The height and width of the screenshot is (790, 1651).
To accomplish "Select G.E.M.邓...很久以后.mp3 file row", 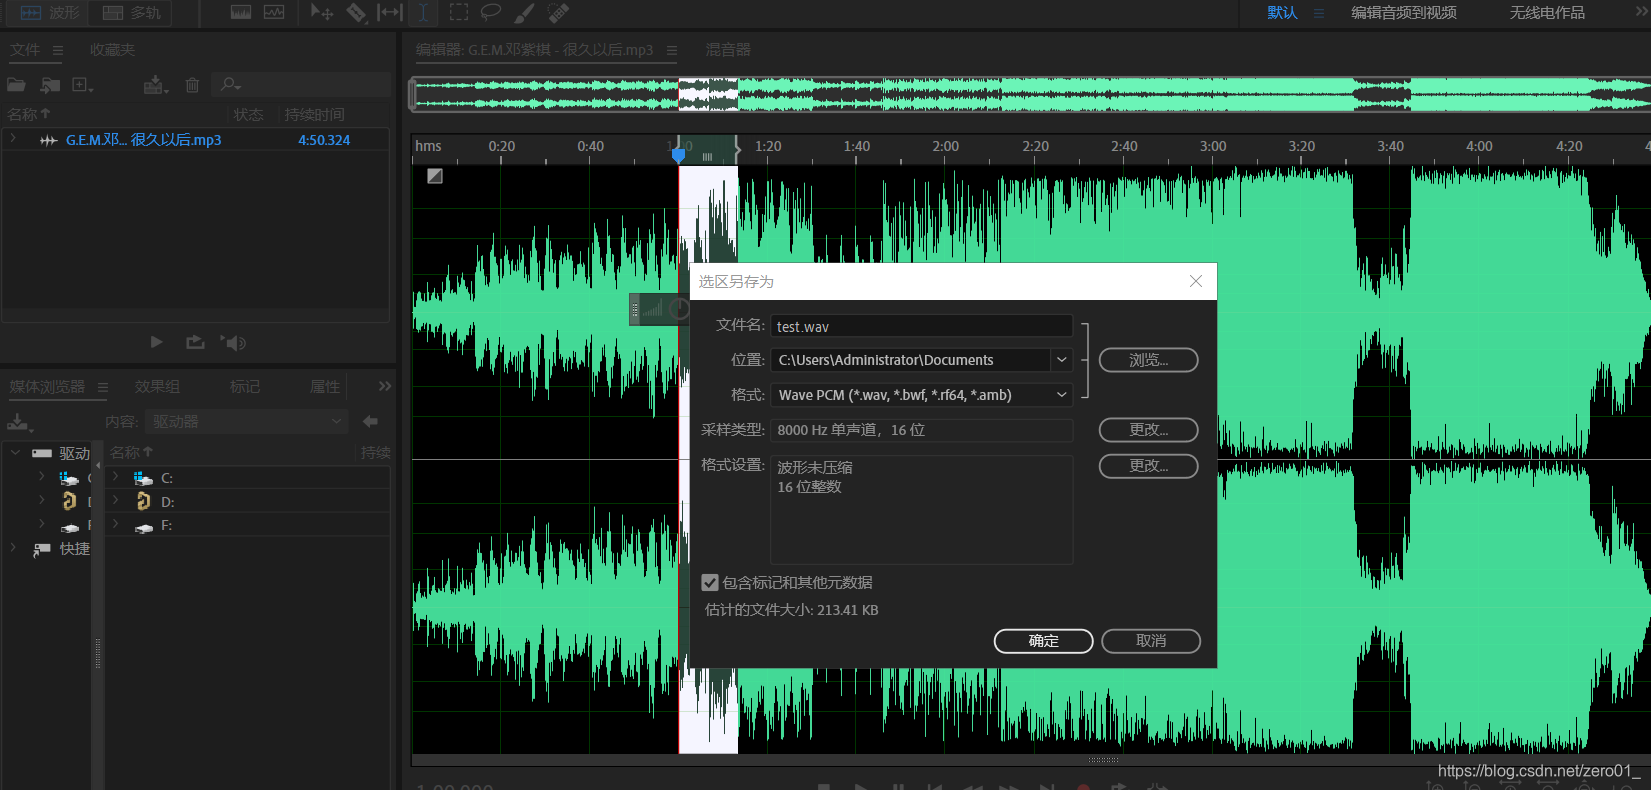I will pyautogui.click(x=195, y=140).
